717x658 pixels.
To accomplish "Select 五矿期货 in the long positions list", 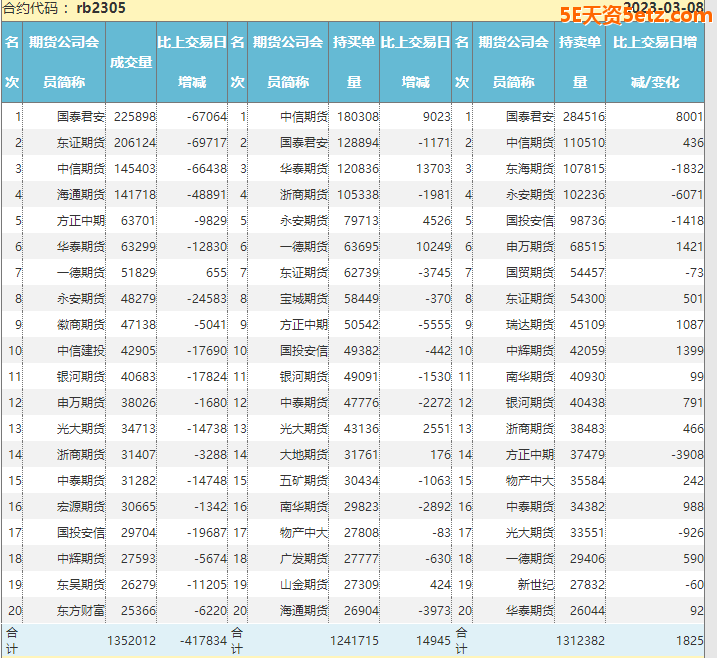I will [x=303, y=481].
